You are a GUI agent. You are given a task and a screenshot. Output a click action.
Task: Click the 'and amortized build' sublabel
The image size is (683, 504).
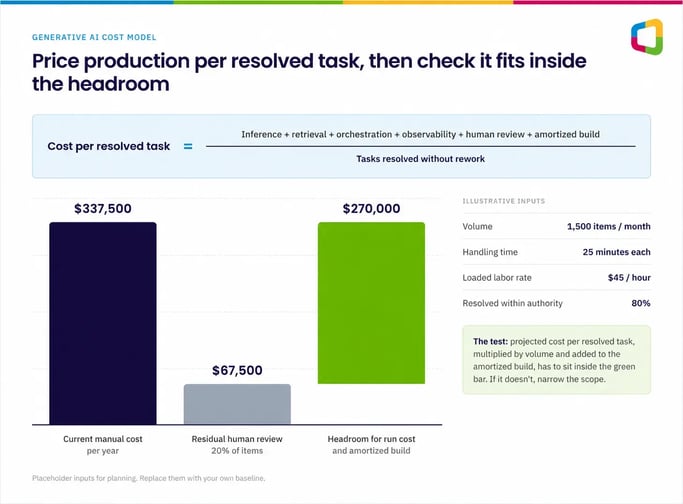(371, 451)
